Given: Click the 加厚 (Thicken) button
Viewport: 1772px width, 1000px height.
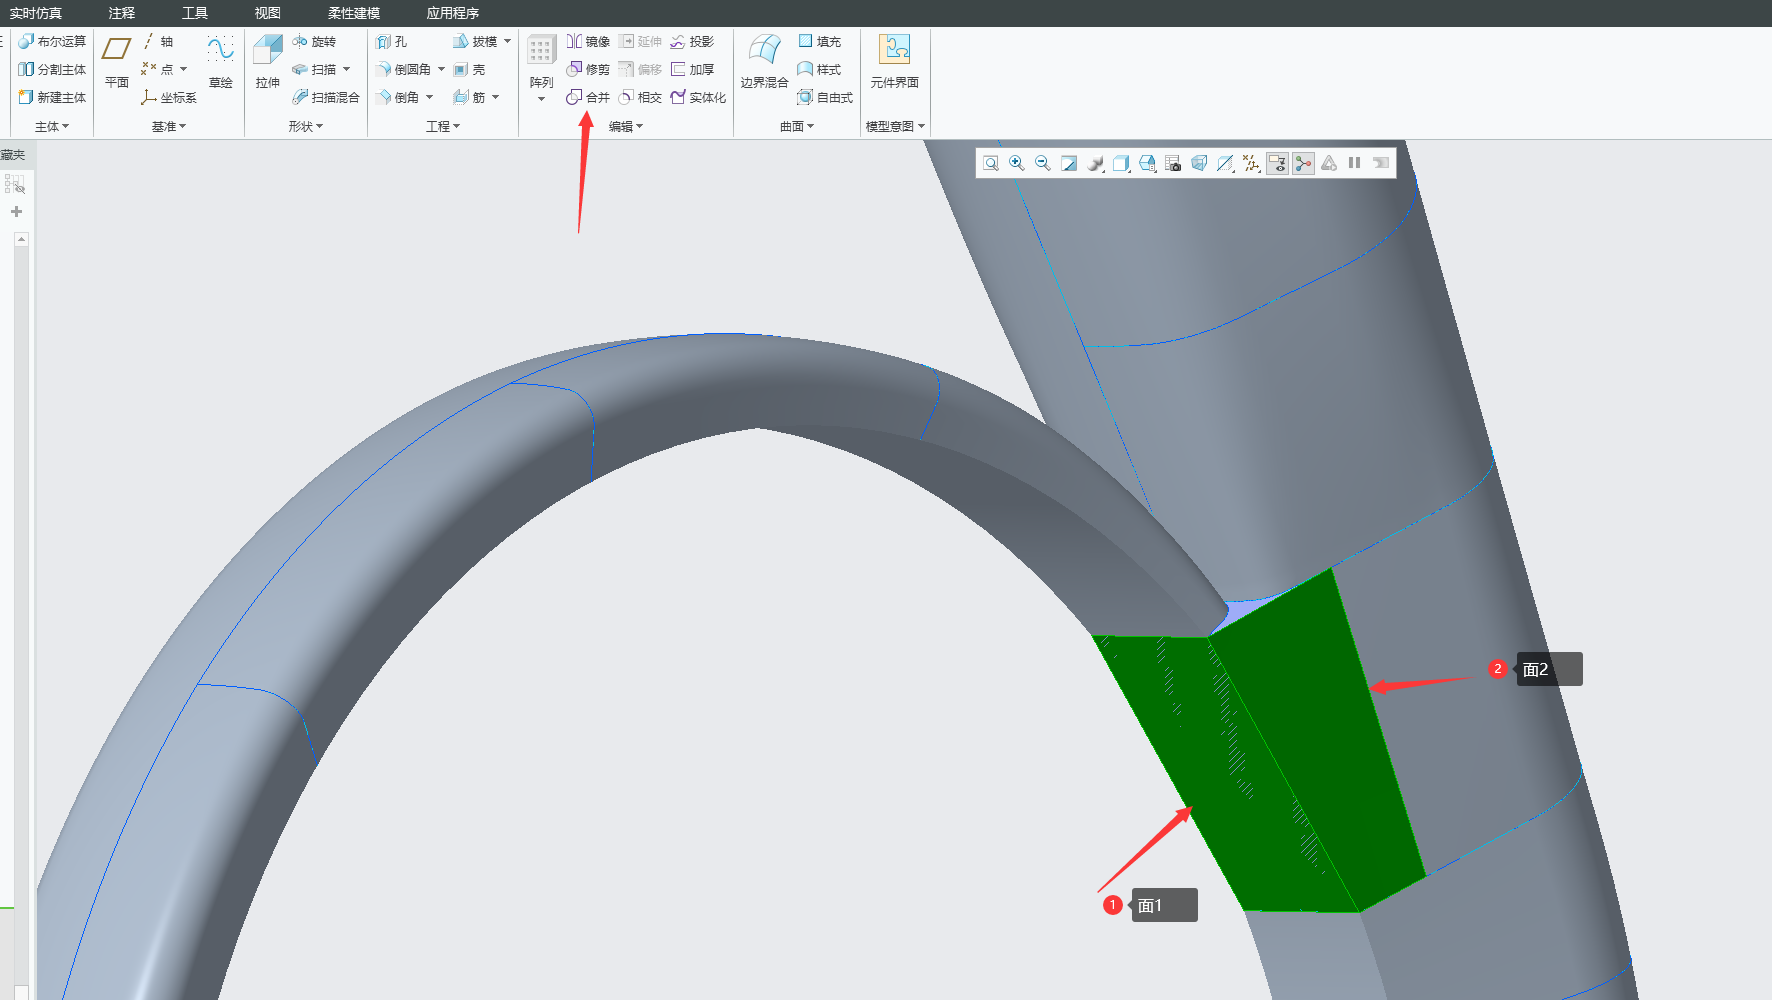Looking at the screenshot, I should point(692,69).
